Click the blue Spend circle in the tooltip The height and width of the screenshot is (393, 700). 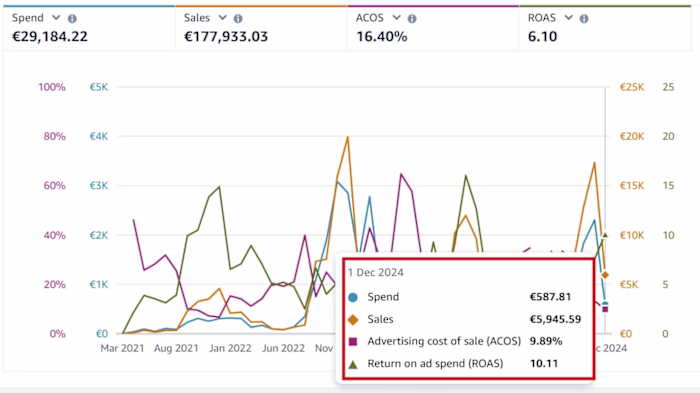point(353,297)
